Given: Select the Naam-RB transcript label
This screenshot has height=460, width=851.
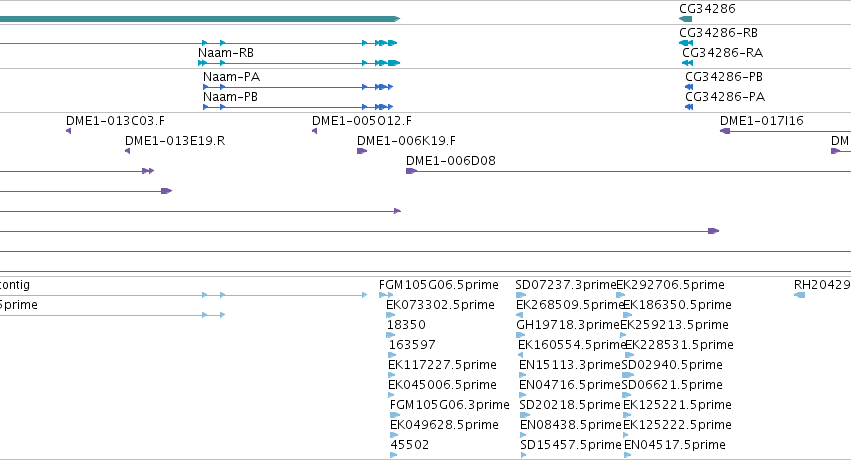Looking at the screenshot, I should pos(226,53).
